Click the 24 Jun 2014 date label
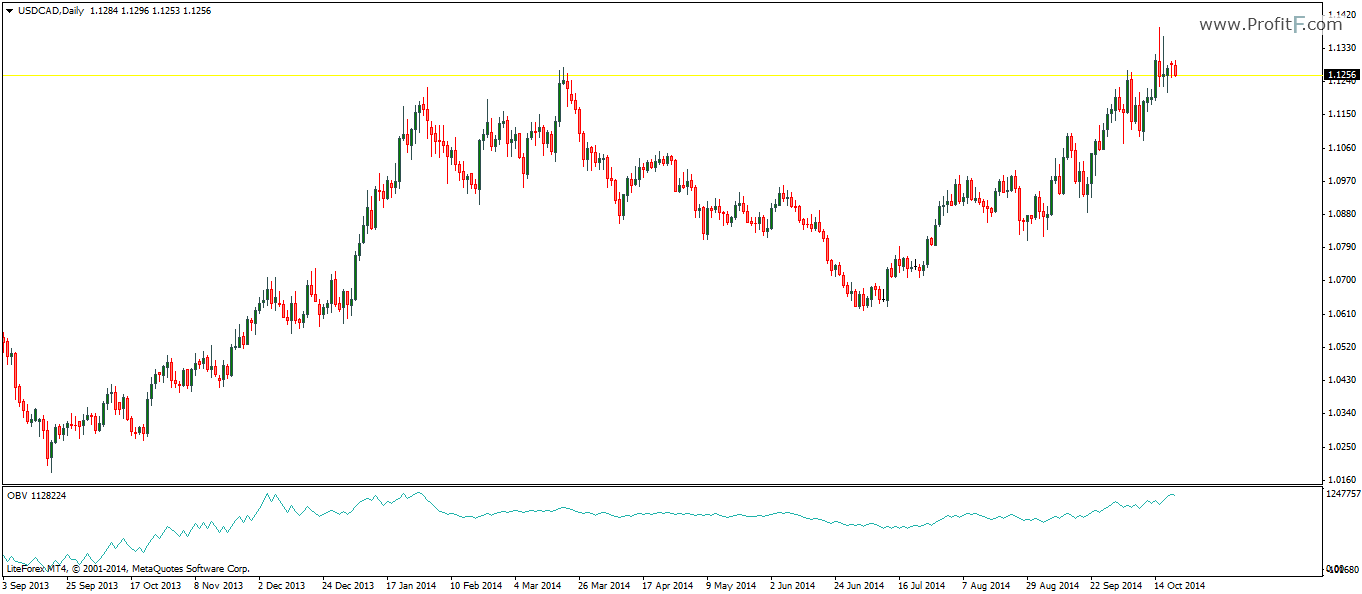The width and height of the screenshot is (1362, 594). [x=860, y=586]
